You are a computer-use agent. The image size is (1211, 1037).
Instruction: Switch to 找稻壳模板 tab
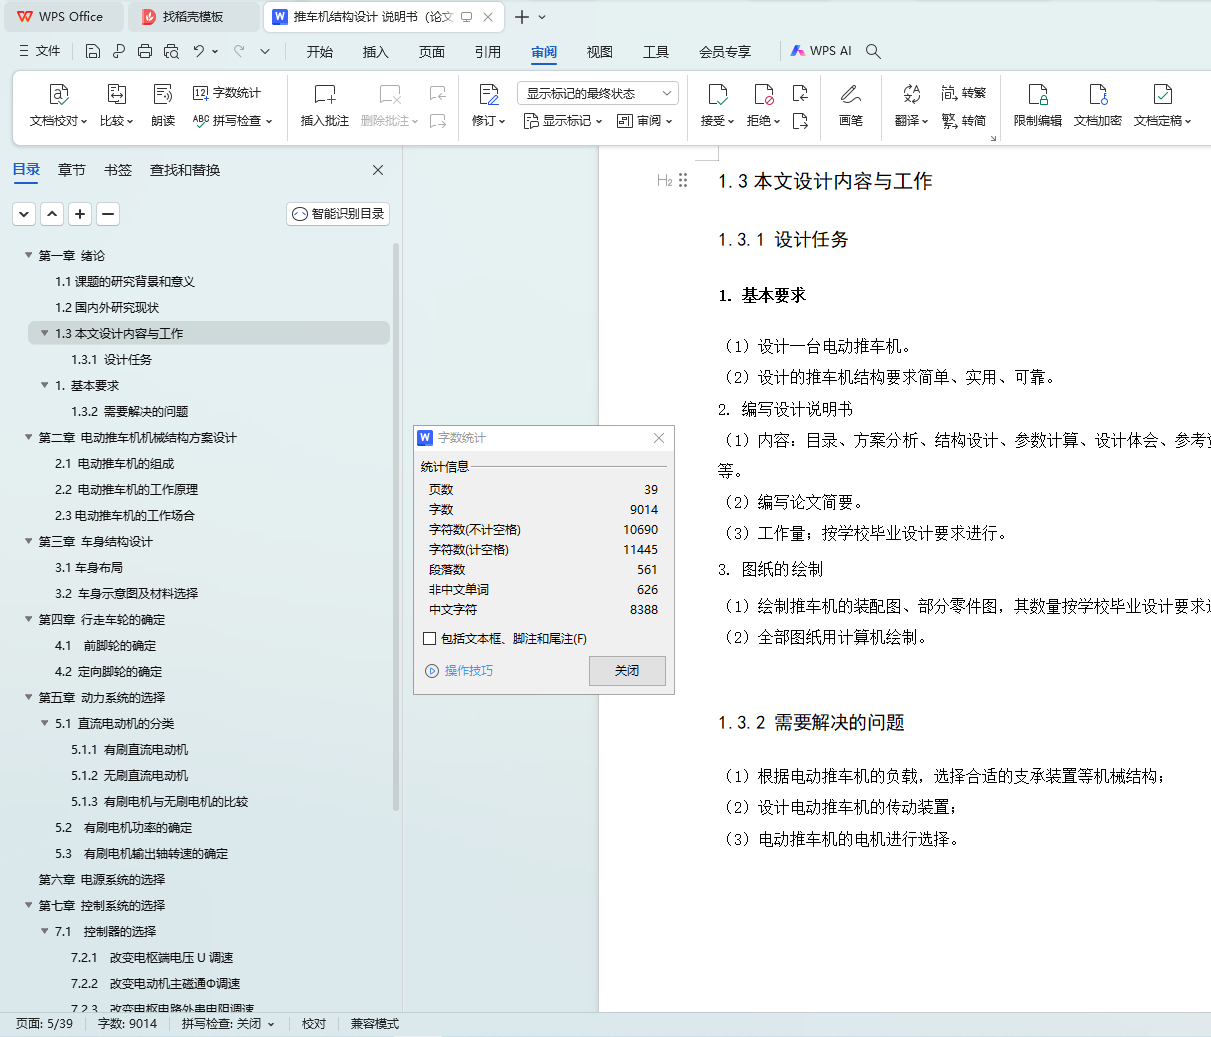tap(194, 17)
